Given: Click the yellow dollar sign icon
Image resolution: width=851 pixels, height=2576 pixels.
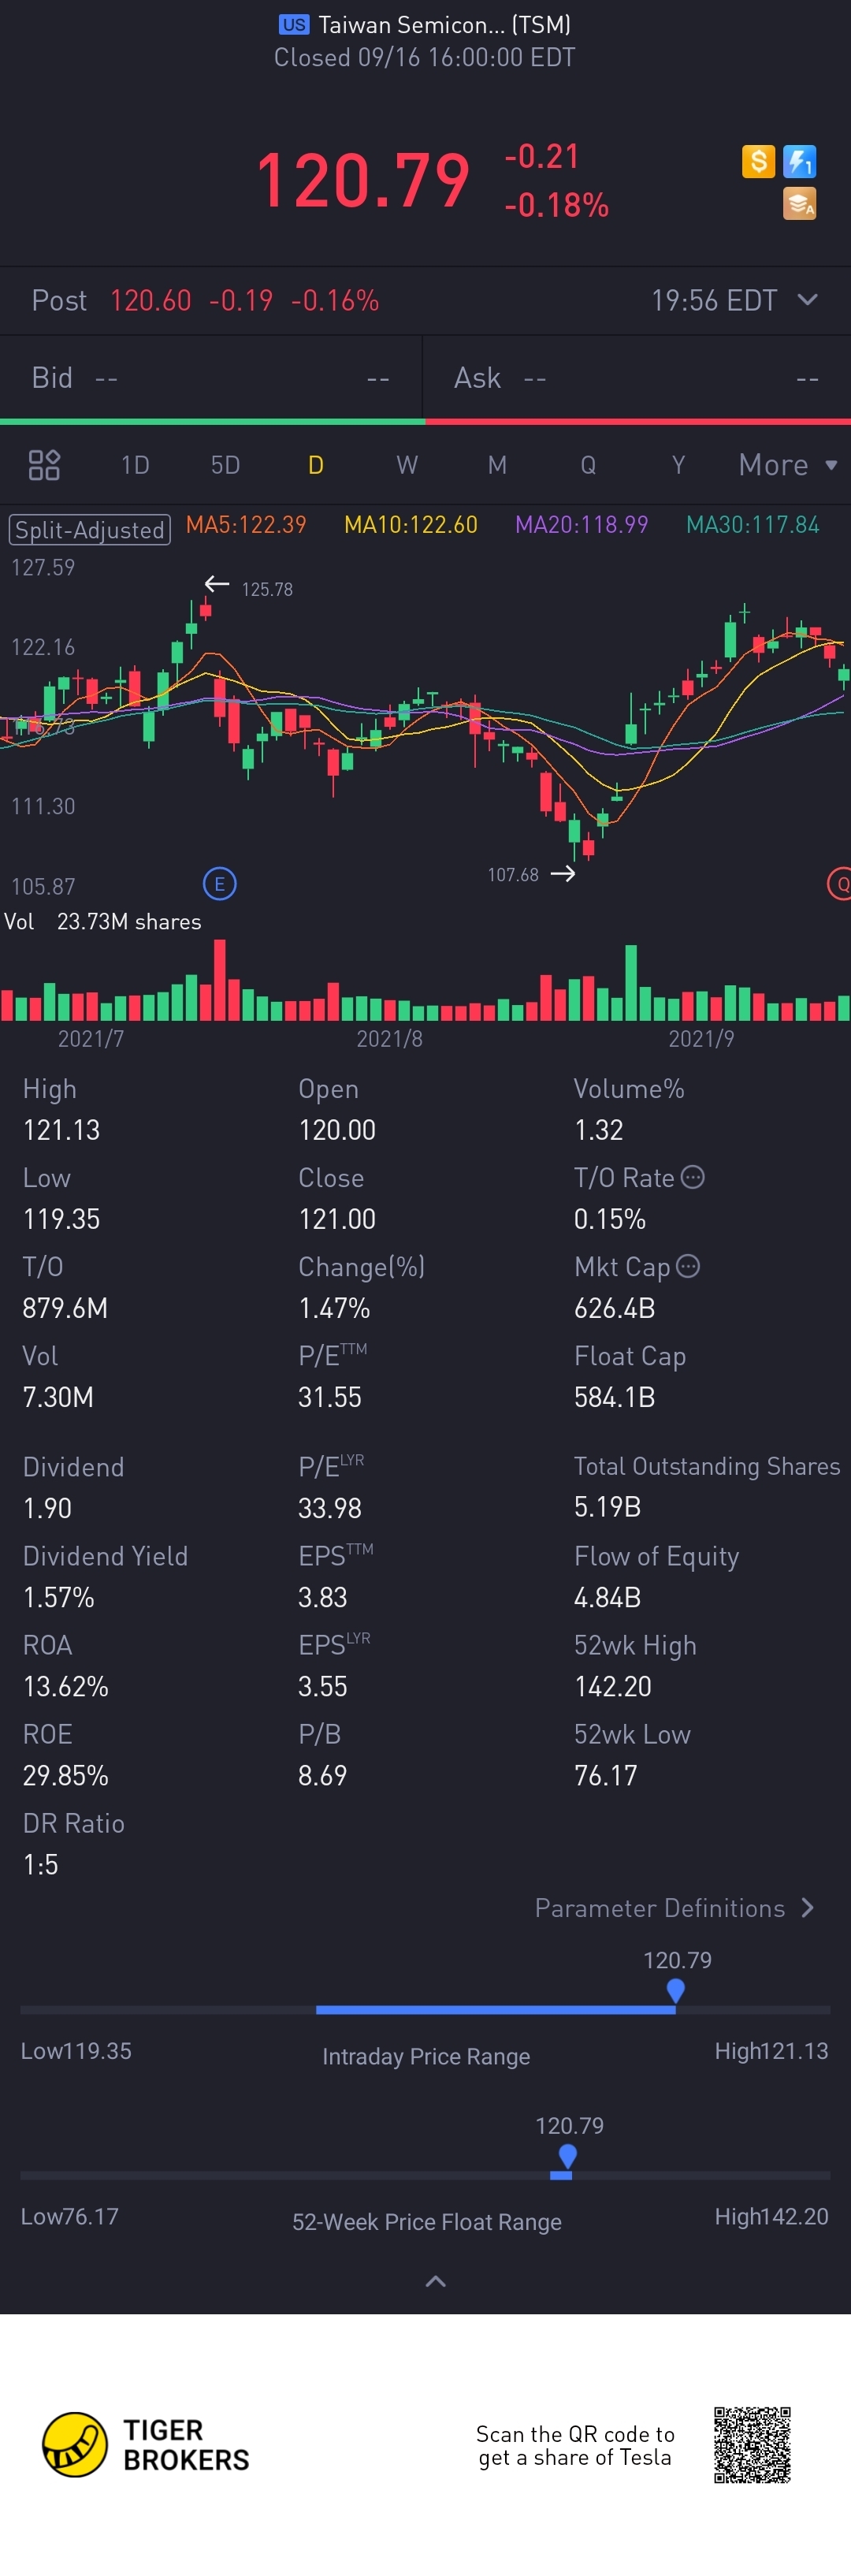Looking at the screenshot, I should click(758, 161).
